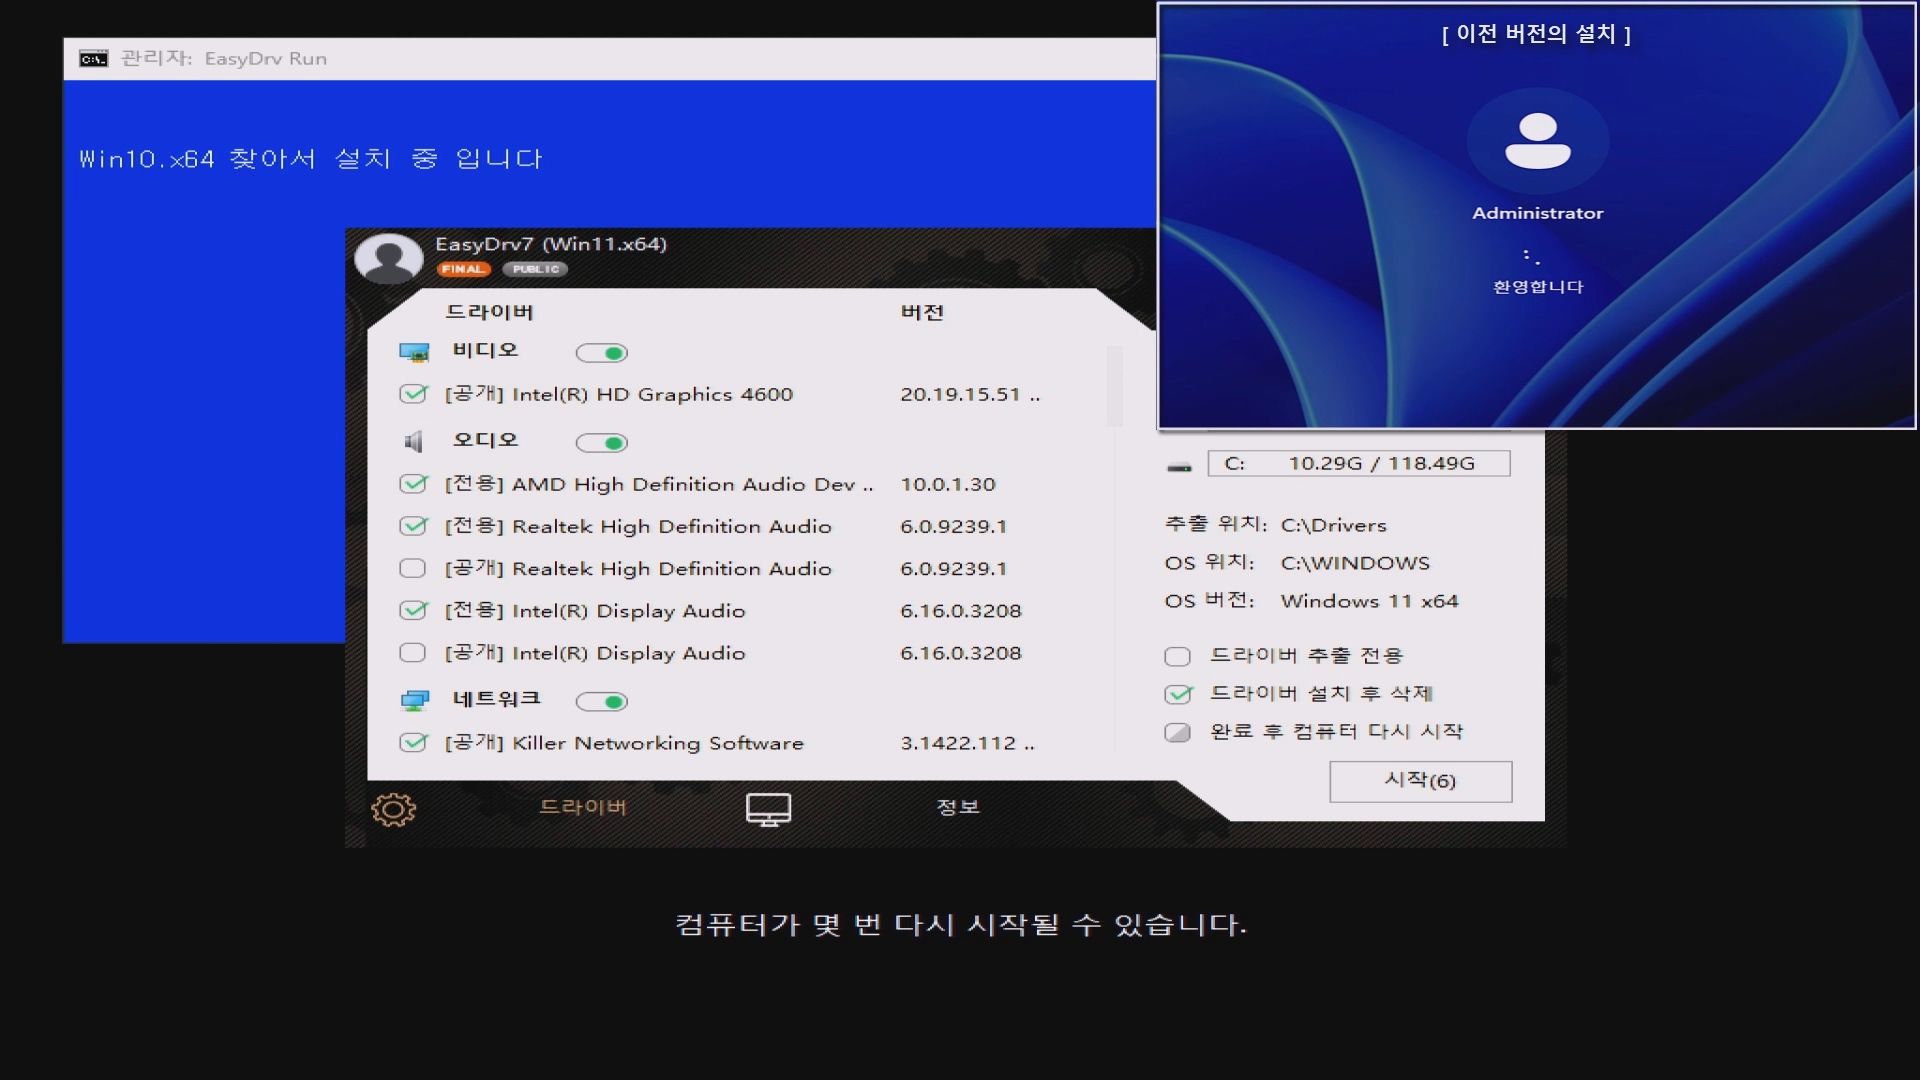Toggle off the 비디오 driver category switch
The height and width of the screenshot is (1080, 1920).
(x=601, y=353)
